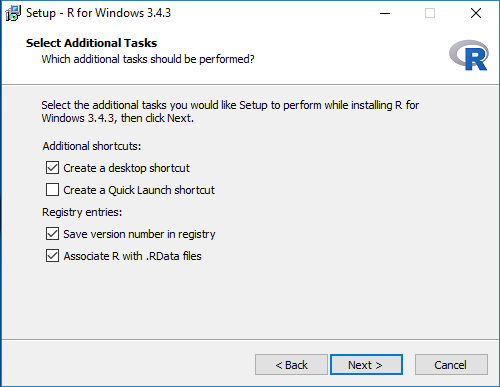Click the "Create a desktop shortcut" label
Image resolution: width=500 pixels, height=387 pixels.
point(126,168)
